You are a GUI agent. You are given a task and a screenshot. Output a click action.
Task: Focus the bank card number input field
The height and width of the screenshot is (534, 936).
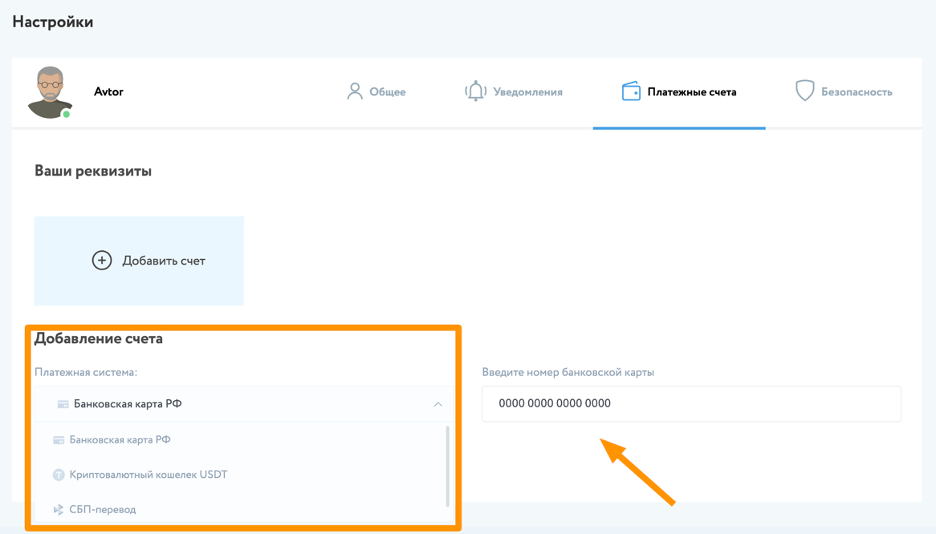690,404
